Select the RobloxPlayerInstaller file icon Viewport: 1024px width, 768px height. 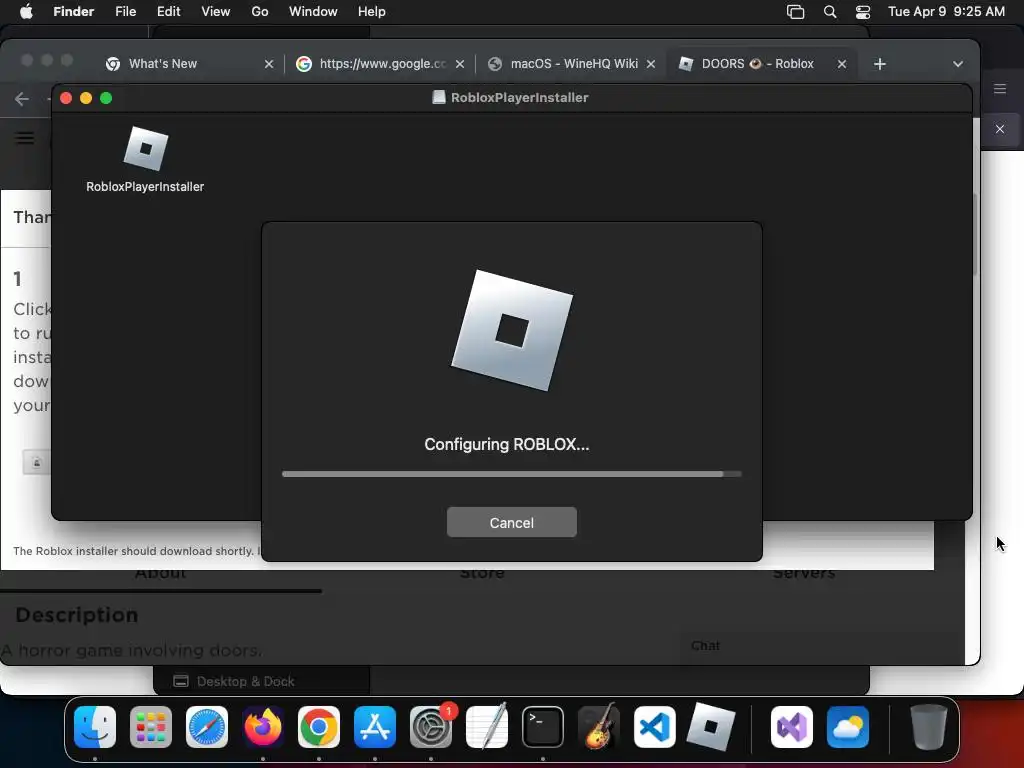tap(146, 148)
